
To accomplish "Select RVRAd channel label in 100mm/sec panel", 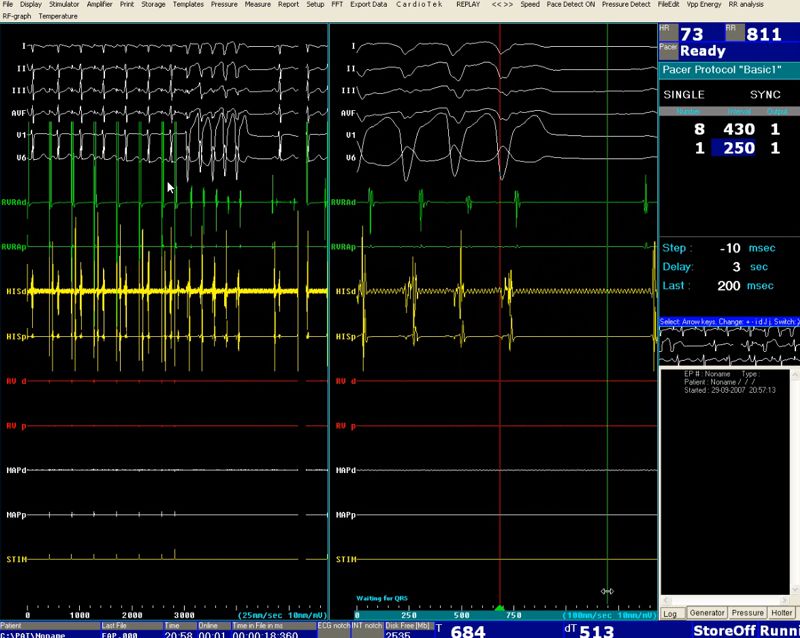I will tap(343, 202).
